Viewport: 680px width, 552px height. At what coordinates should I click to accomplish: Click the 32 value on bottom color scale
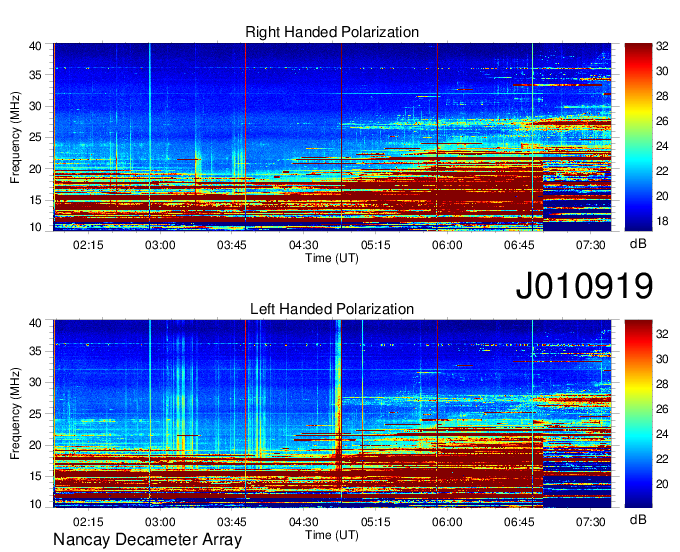pos(662,334)
